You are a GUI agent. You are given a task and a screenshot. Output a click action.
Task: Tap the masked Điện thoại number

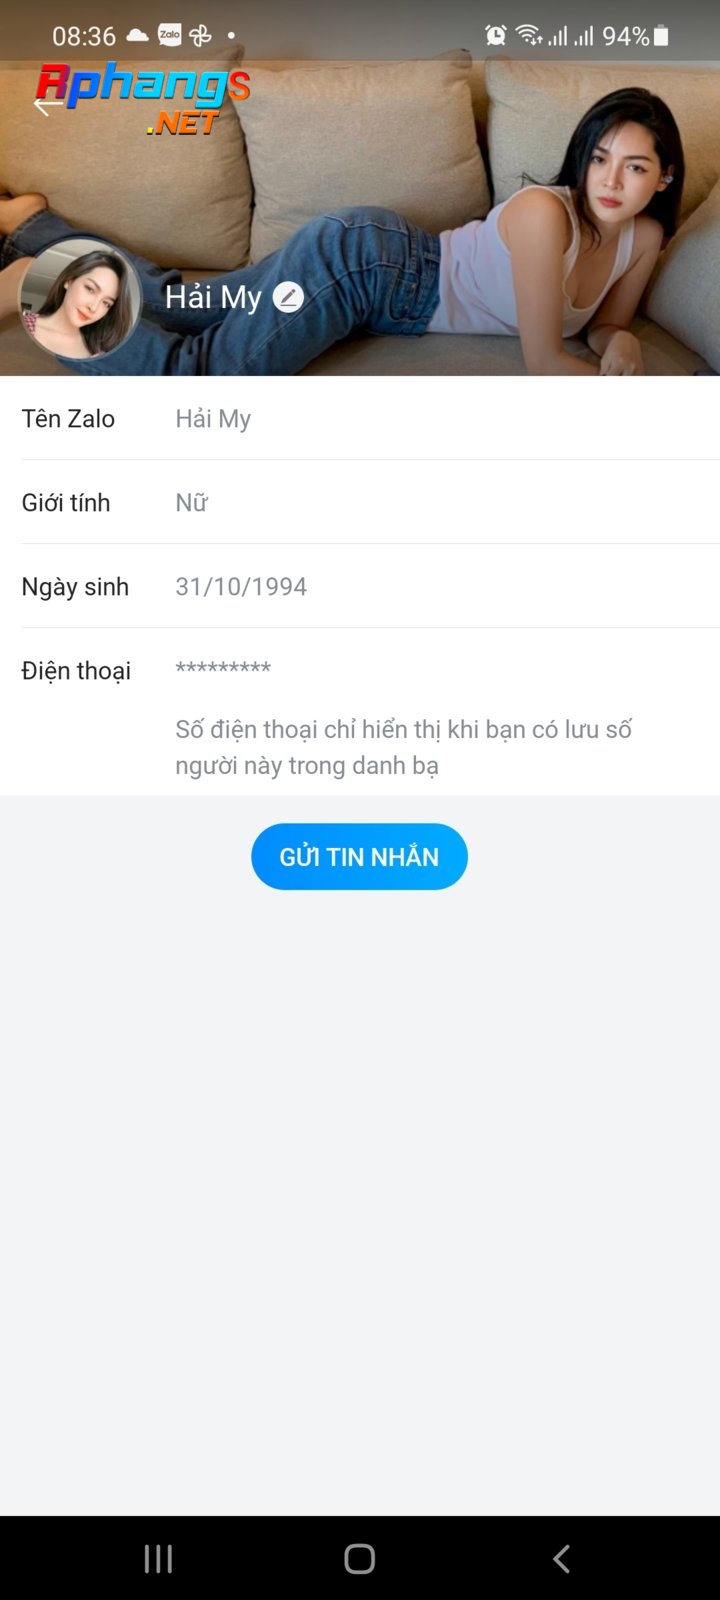[223, 668]
